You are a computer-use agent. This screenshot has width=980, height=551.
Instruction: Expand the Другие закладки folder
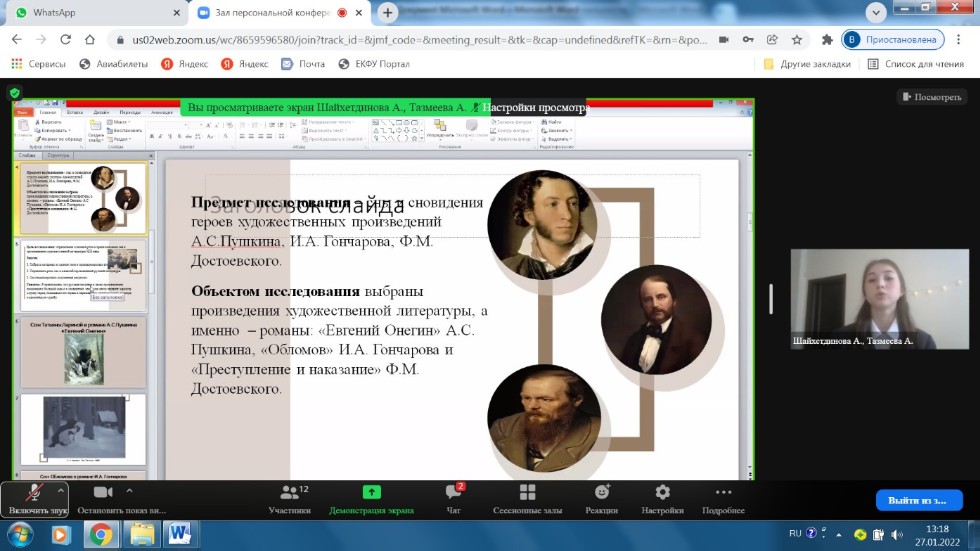[807, 64]
